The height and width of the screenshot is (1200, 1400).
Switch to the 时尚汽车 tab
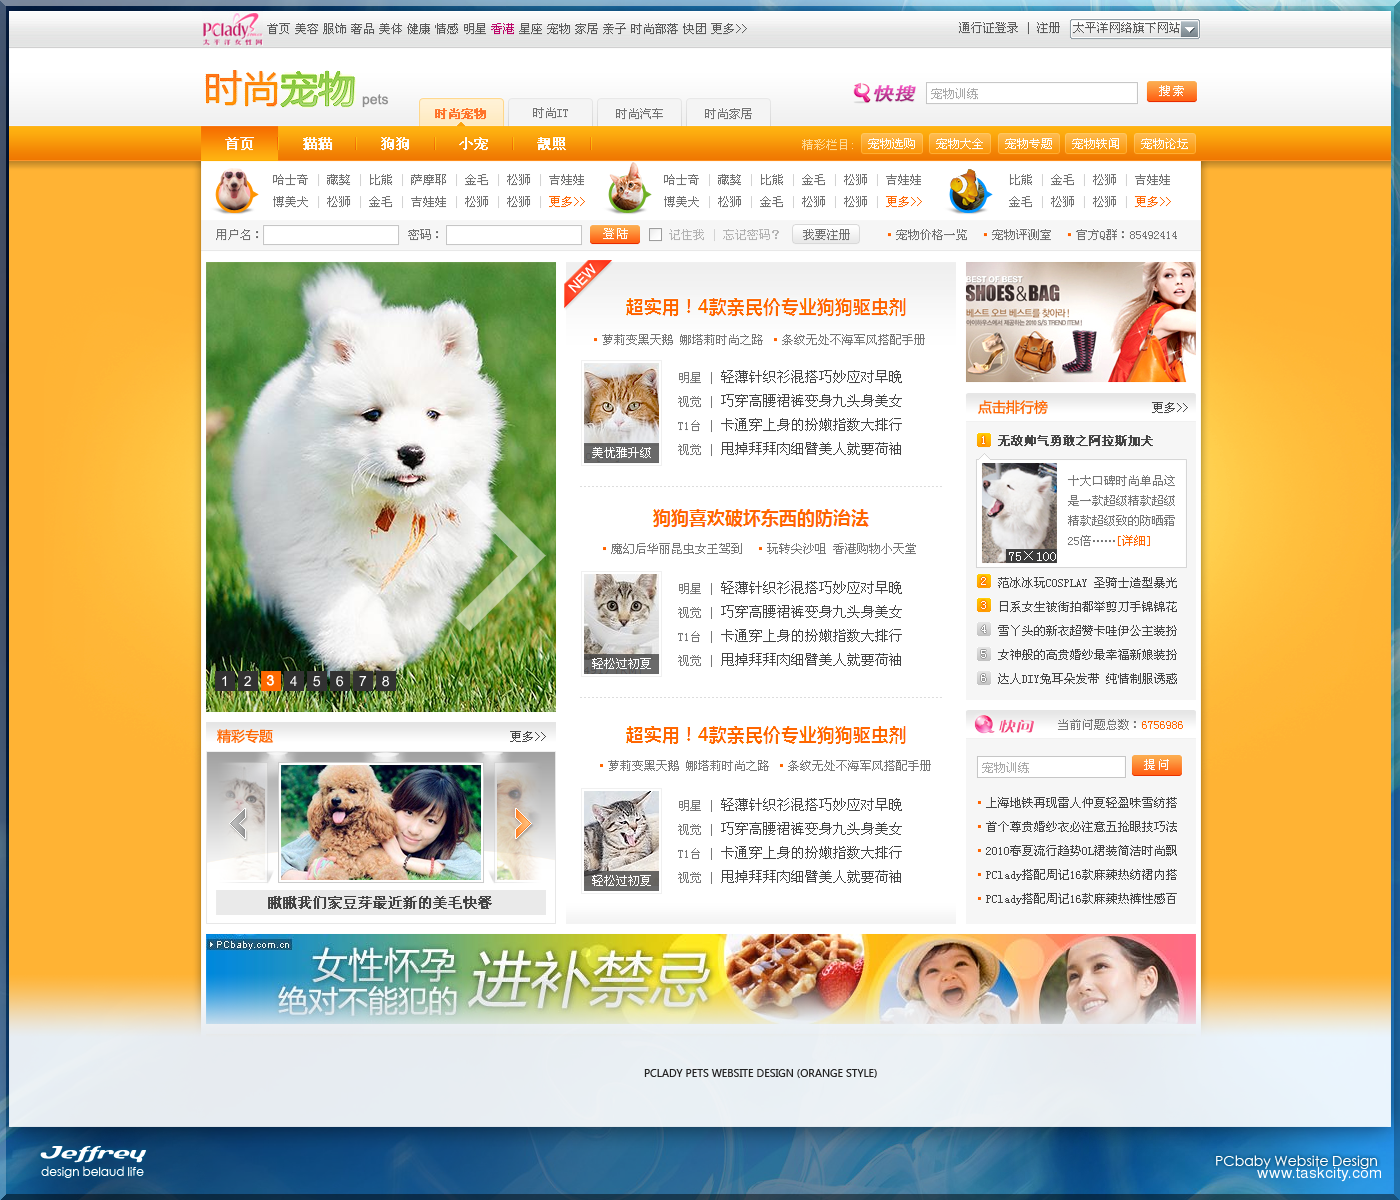[639, 113]
